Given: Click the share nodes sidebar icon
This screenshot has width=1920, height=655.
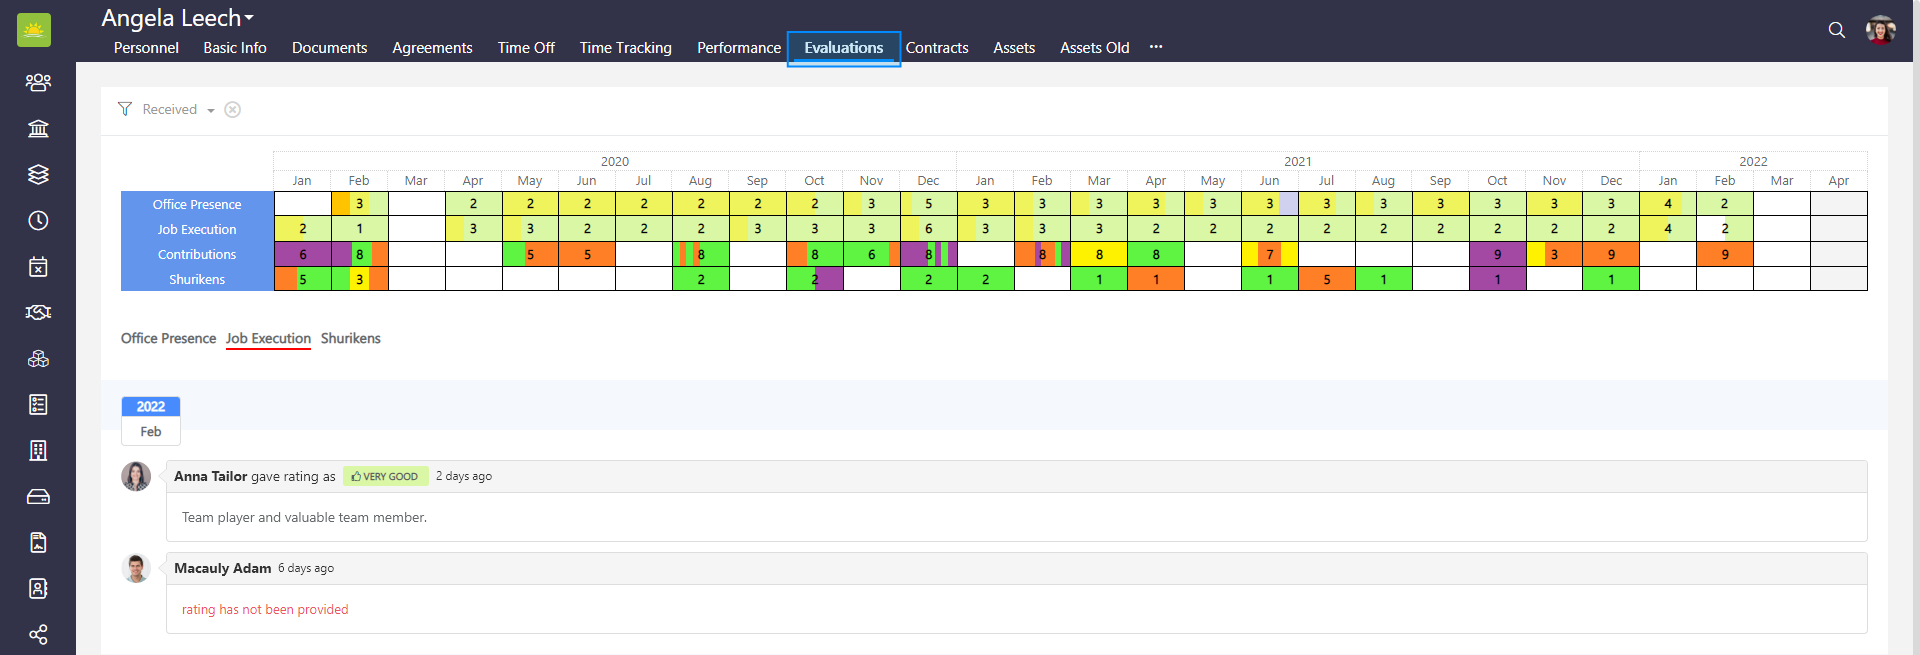Looking at the screenshot, I should pos(38,634).
